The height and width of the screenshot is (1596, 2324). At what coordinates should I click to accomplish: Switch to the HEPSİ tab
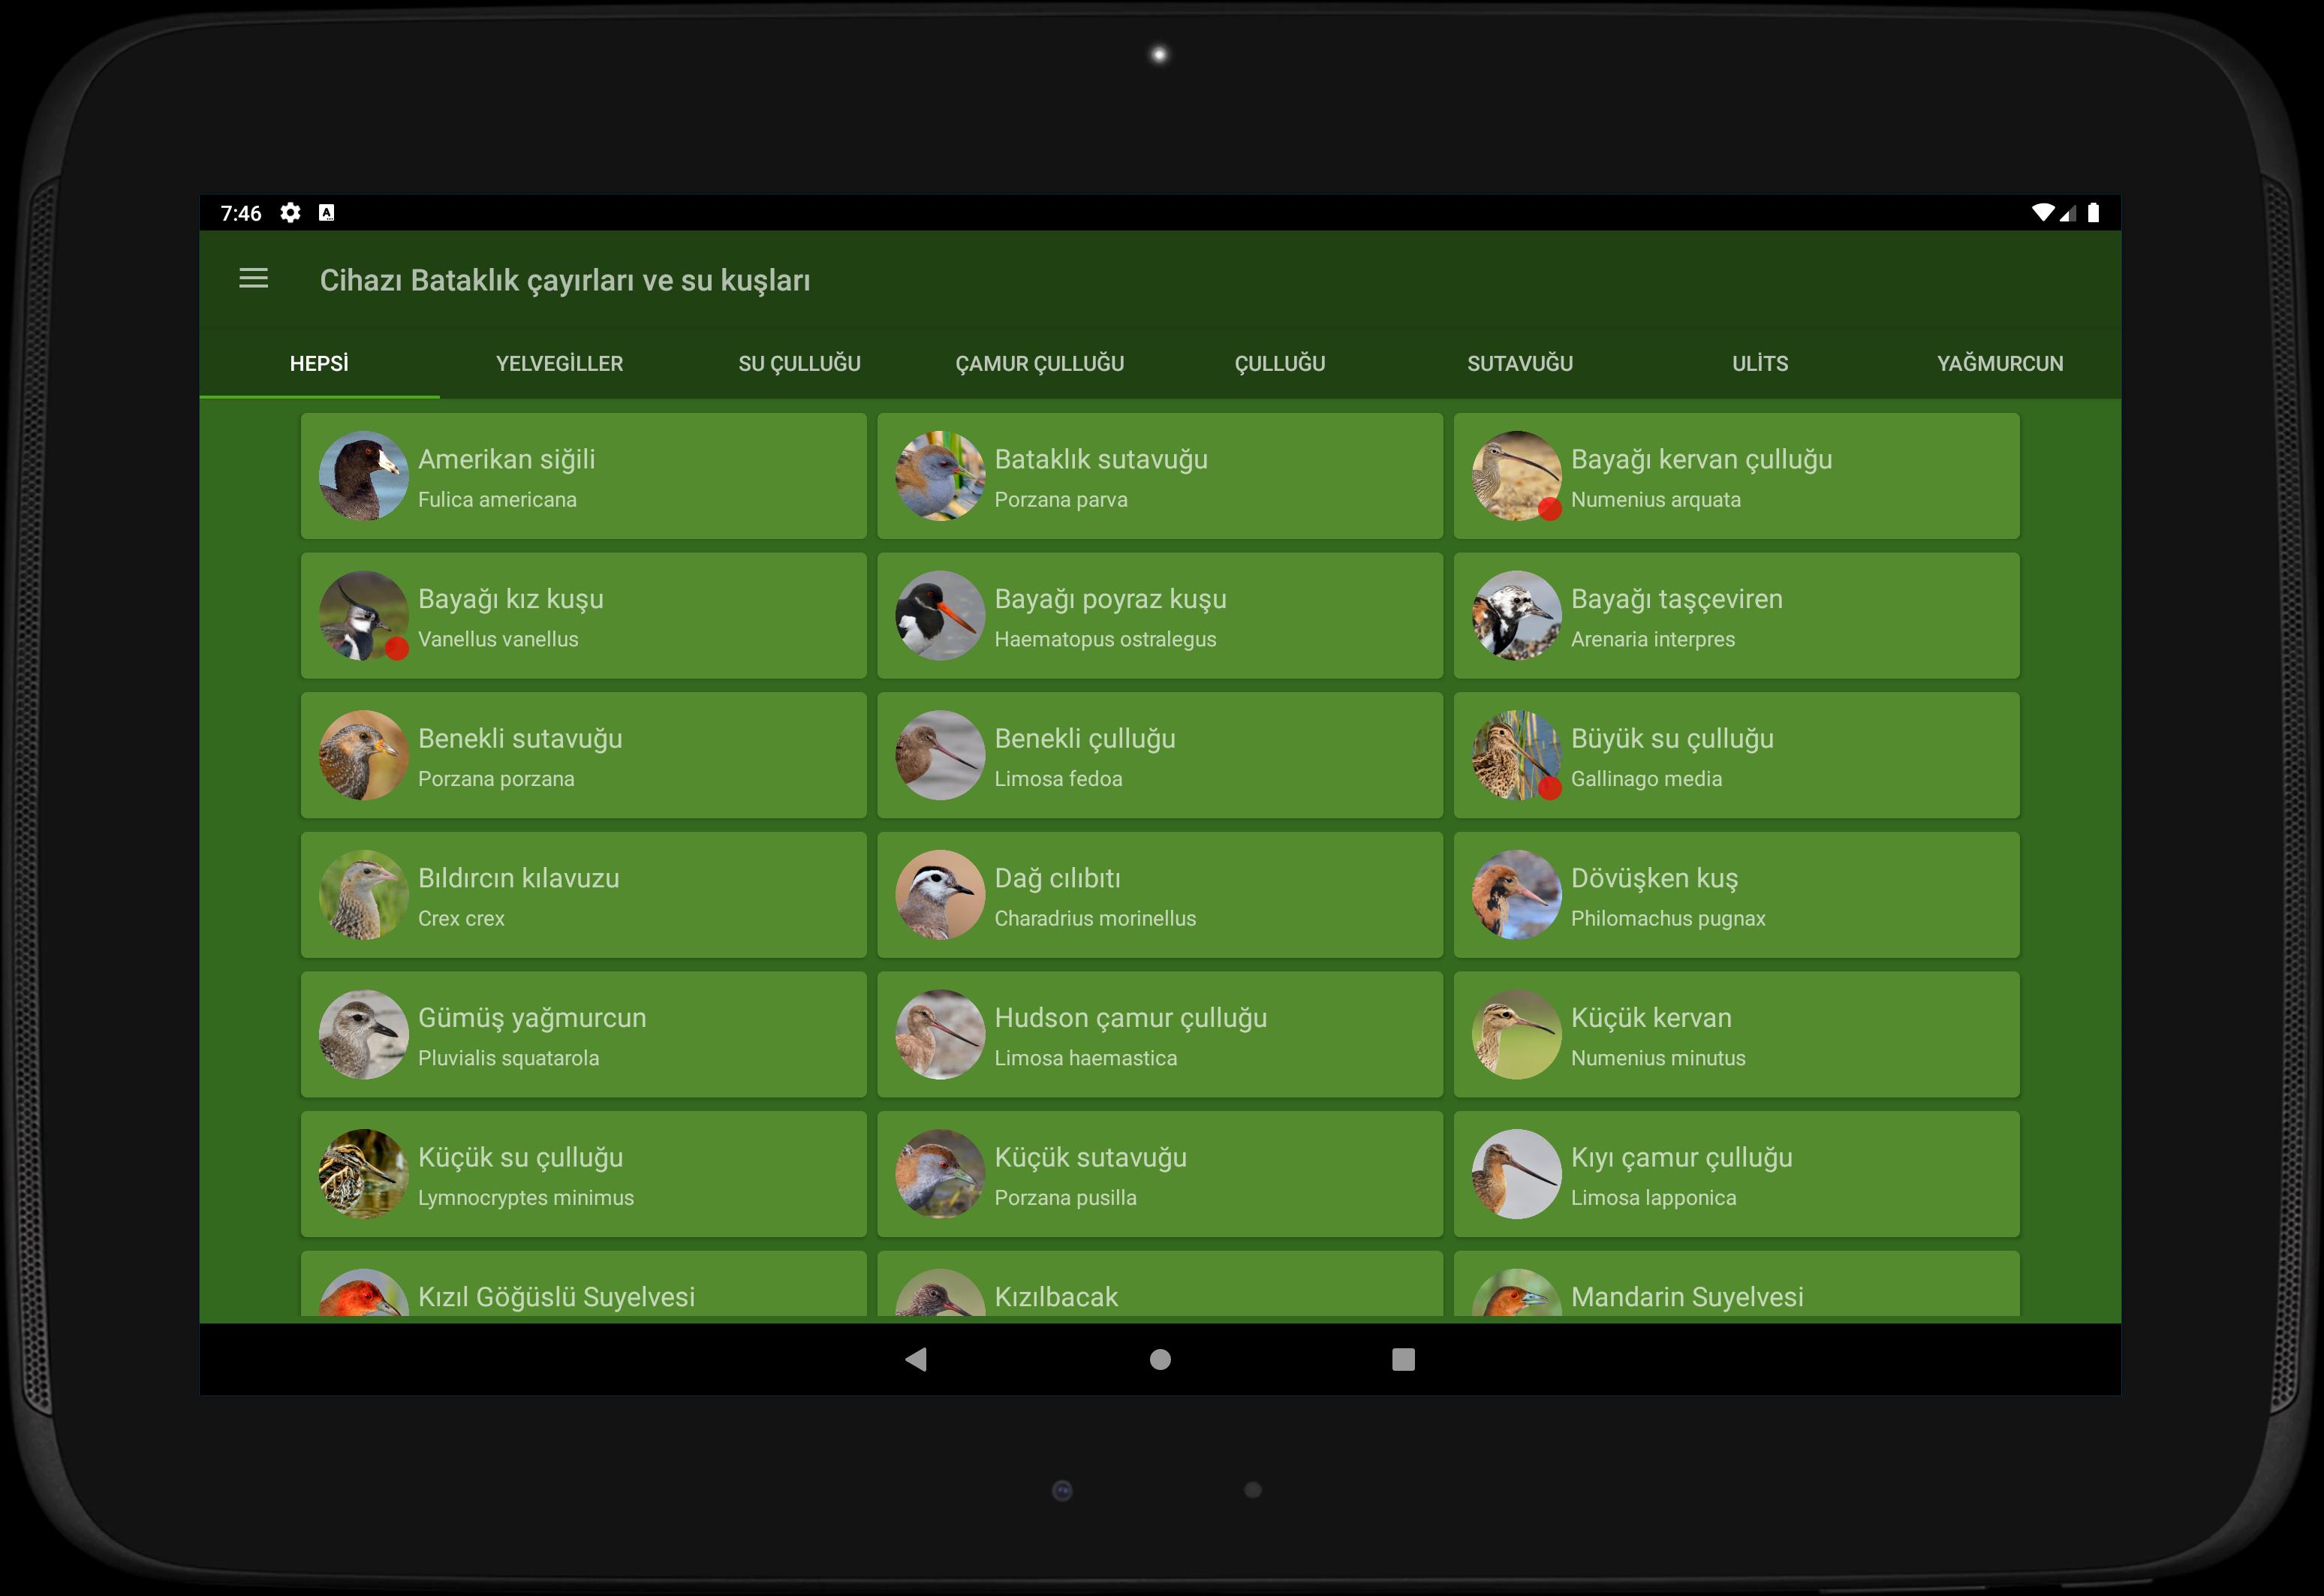319,363
